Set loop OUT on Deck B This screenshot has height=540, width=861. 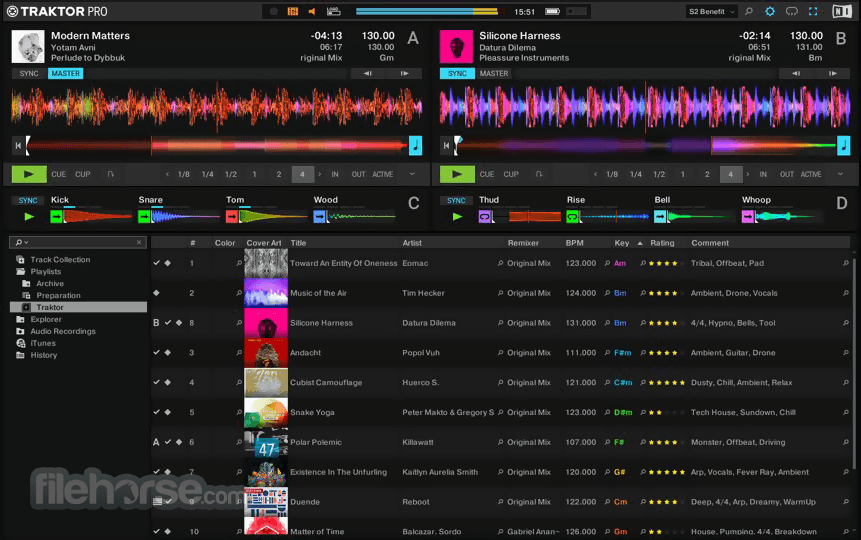(786, 174)
